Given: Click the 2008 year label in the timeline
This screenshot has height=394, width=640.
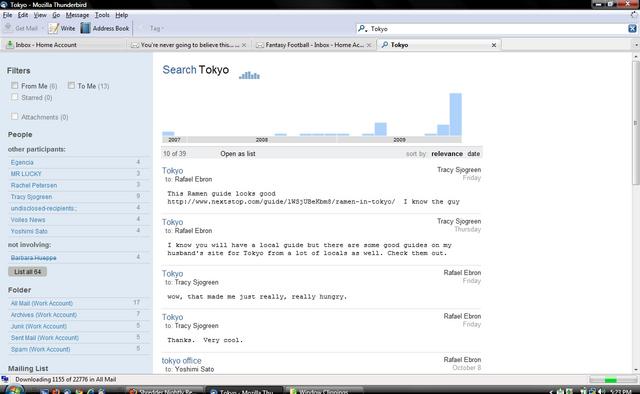Looking at the screenshot, I should (262, 140).
